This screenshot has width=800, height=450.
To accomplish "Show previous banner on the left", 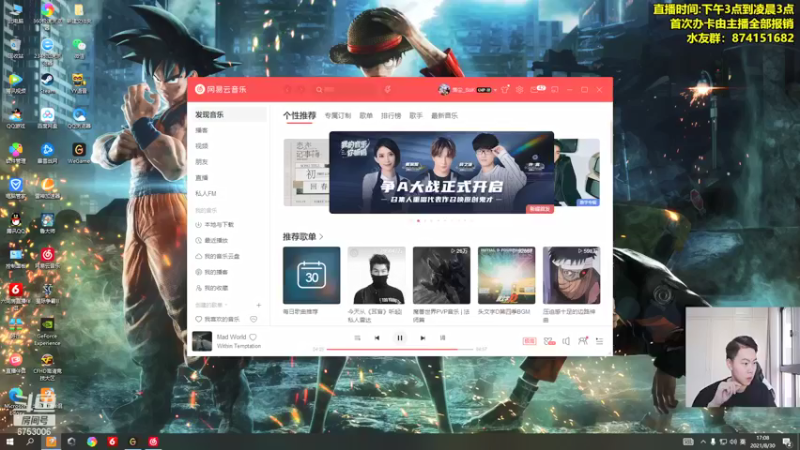I will [x=306, y=172].
